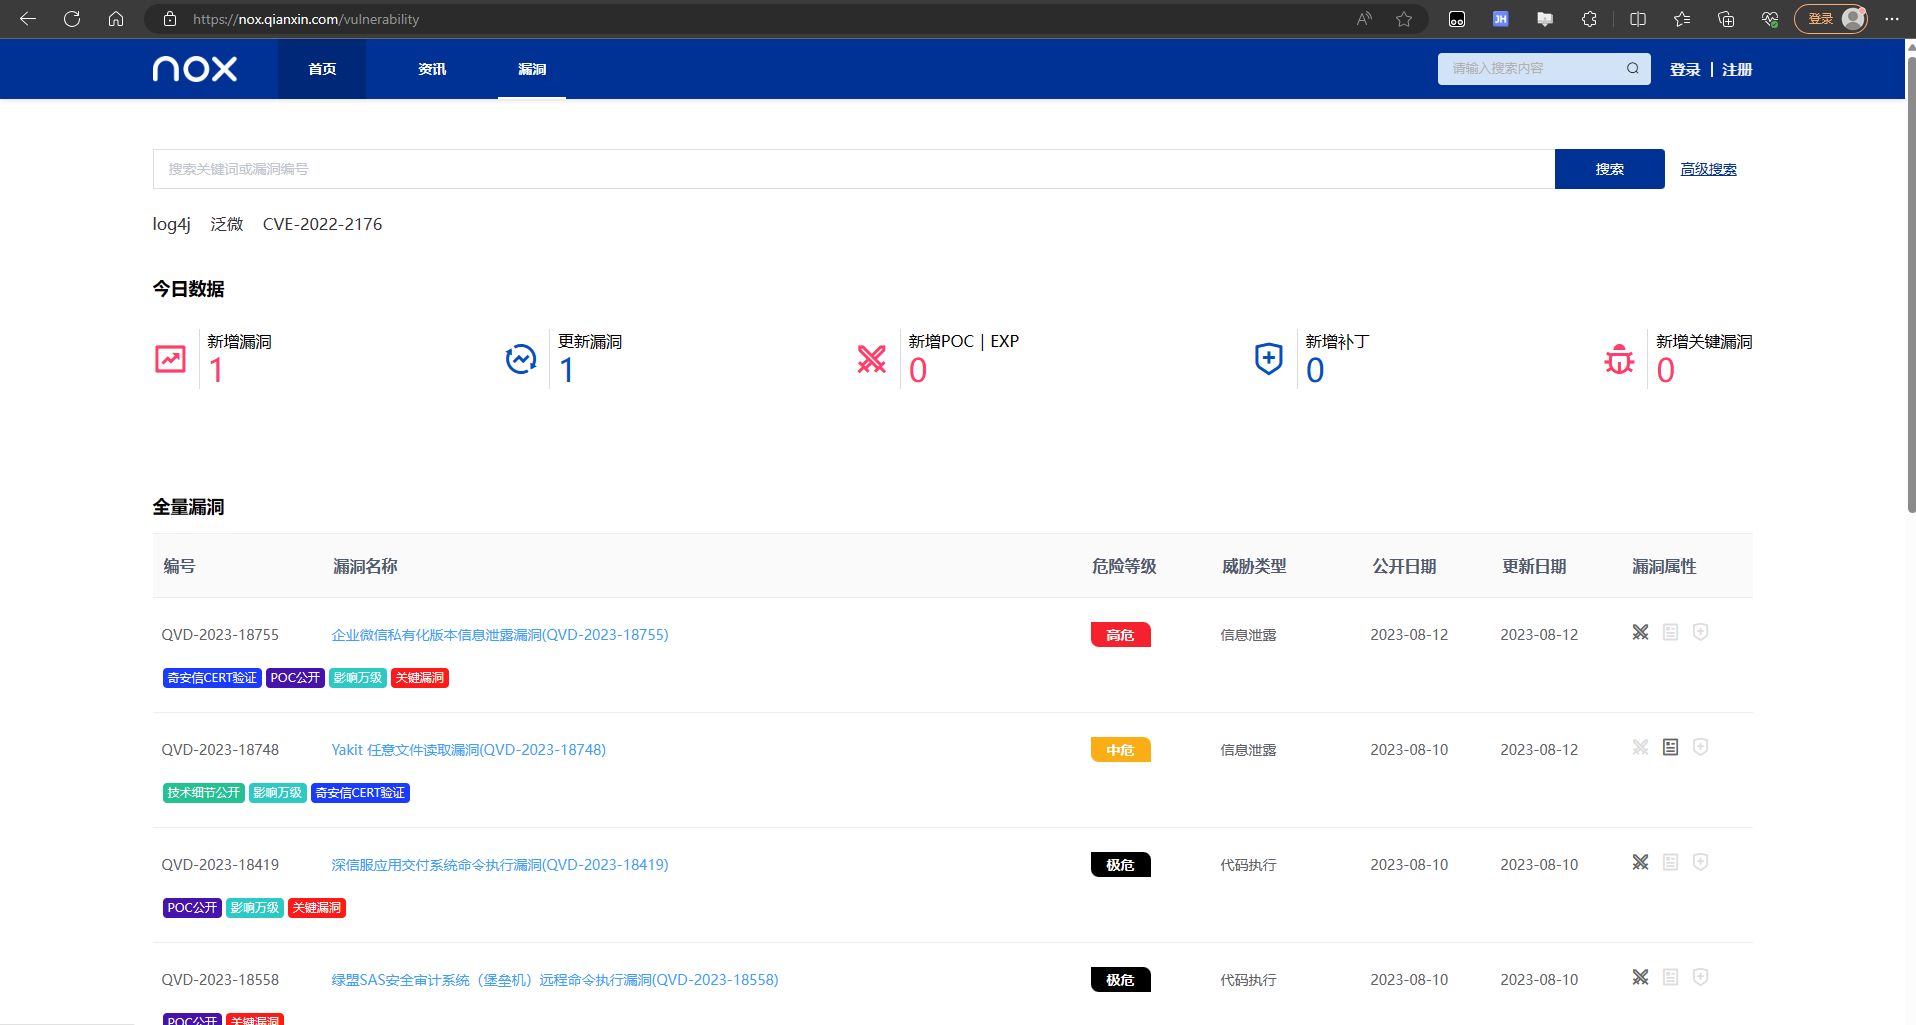Open browser settings and more menu

coord(1892,19)
